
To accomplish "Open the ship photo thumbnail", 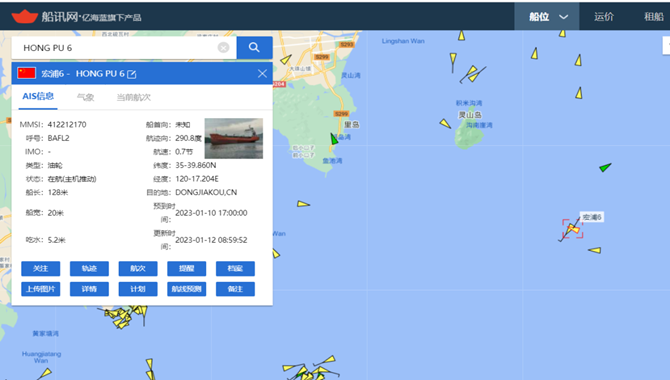I will click(x=234, y=138).
